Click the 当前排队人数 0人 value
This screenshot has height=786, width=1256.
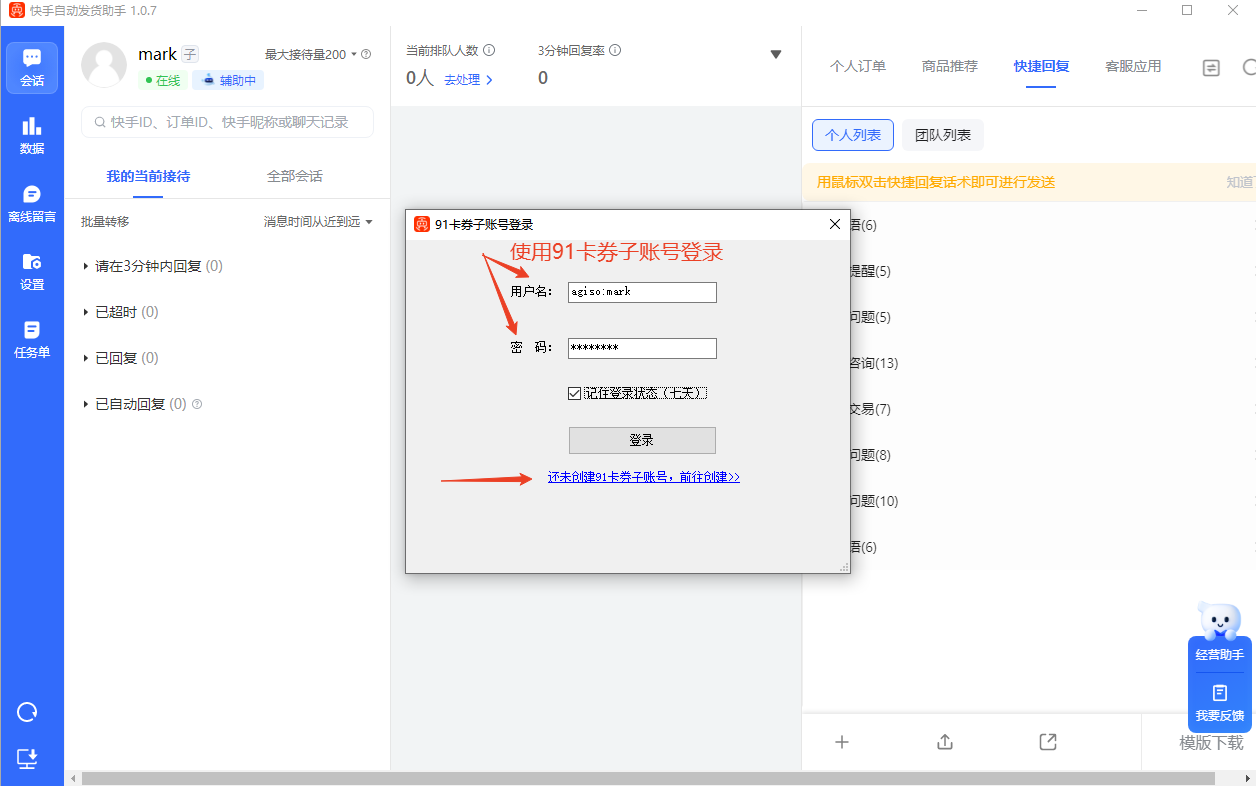pyautogui.click(x=420, y=78)
